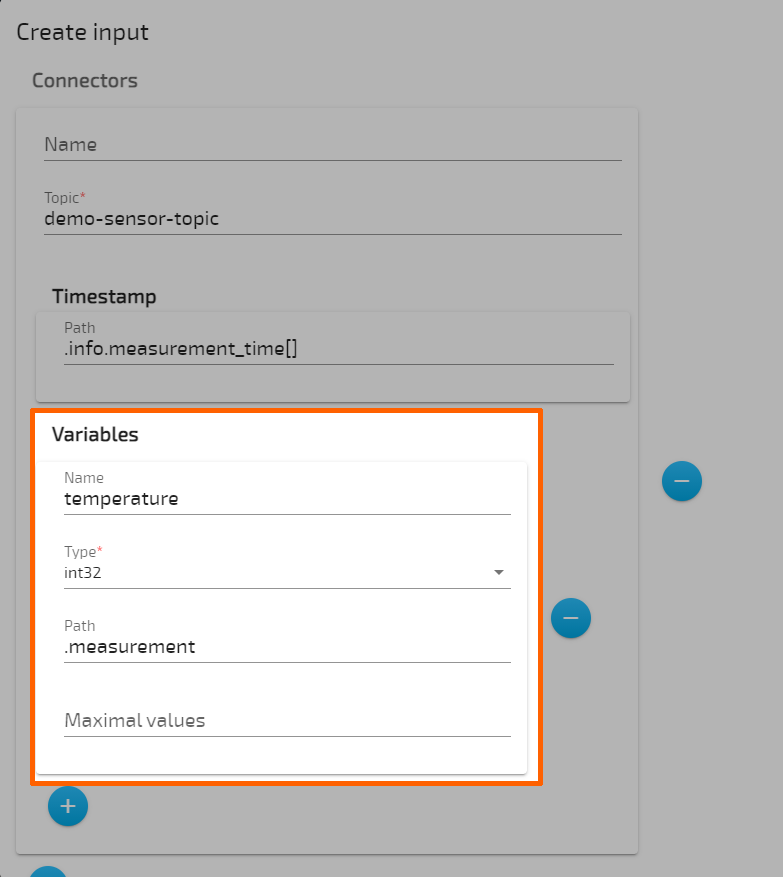Click the Timestamp section heading
Image resolution: width=783 pixels, height=877 pixels.
point(104,296)
